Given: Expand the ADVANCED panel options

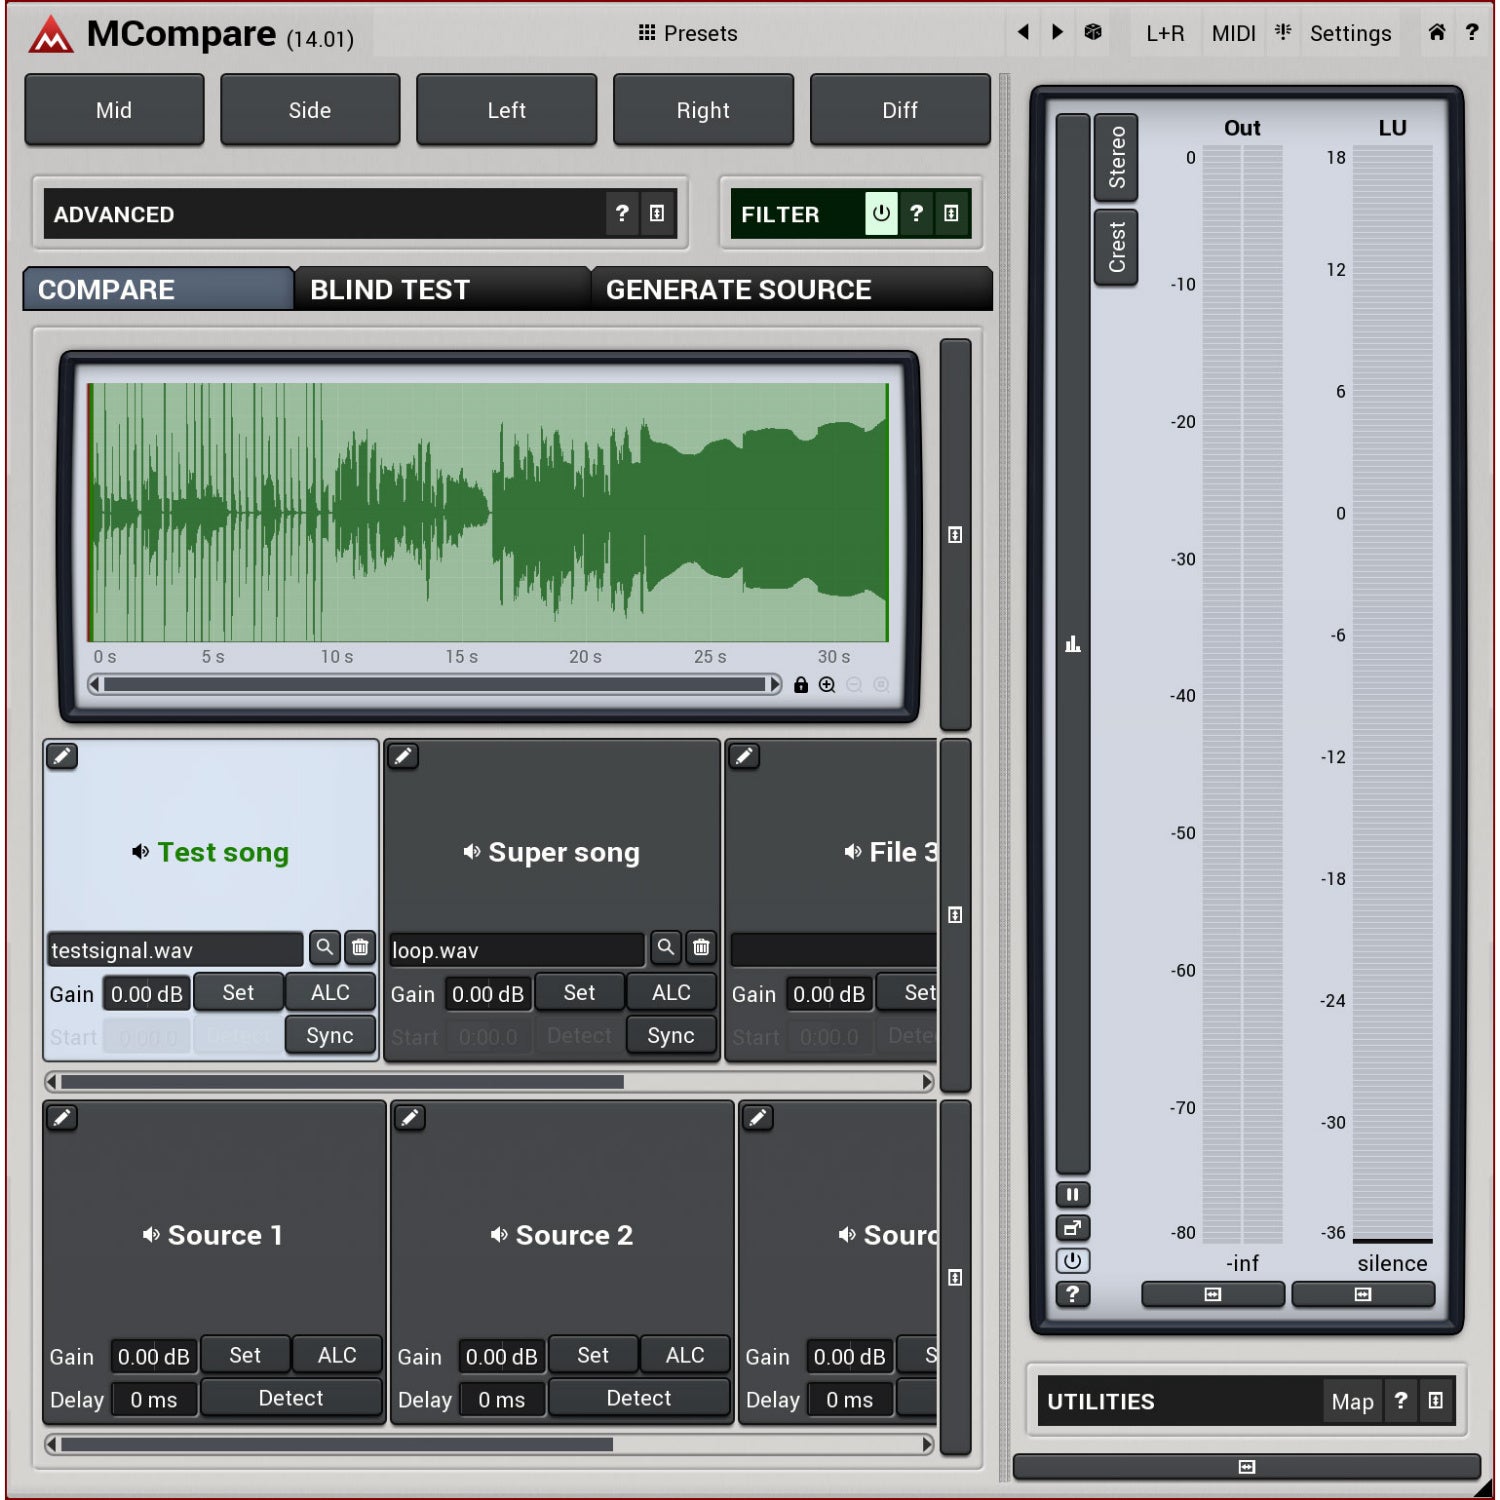Looking at the screenshot, I should pyautogui.click(x=657, y=213).
